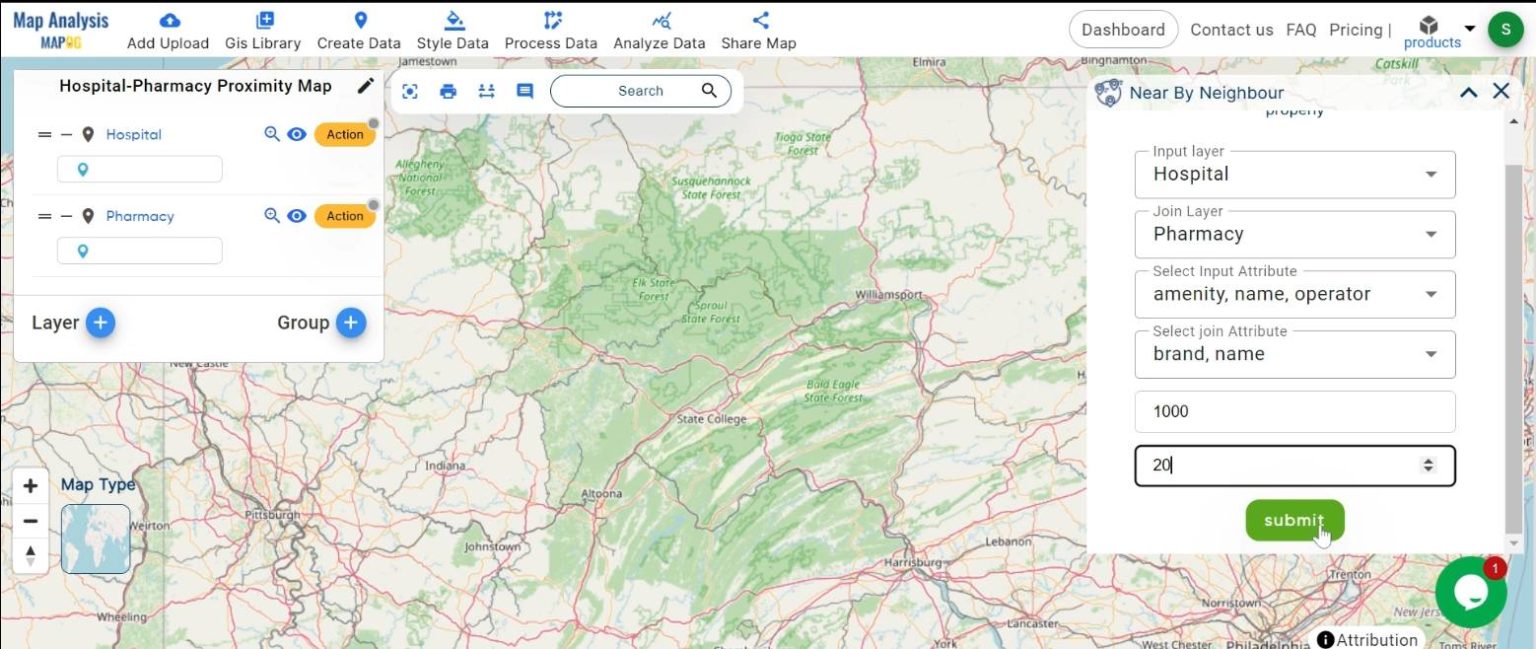Image resolution: width=1536 pixels, height=649 pixels.
Task: Open the Hospital layer Action button
Action: coord(345,134)
